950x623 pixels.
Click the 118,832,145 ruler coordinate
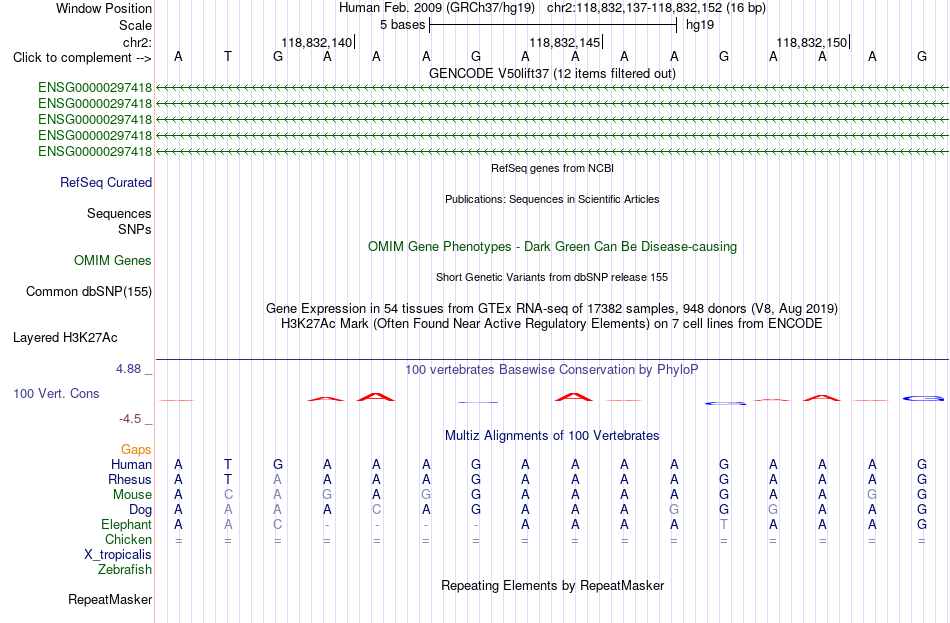pyautogui.click(x=565, y=42)
